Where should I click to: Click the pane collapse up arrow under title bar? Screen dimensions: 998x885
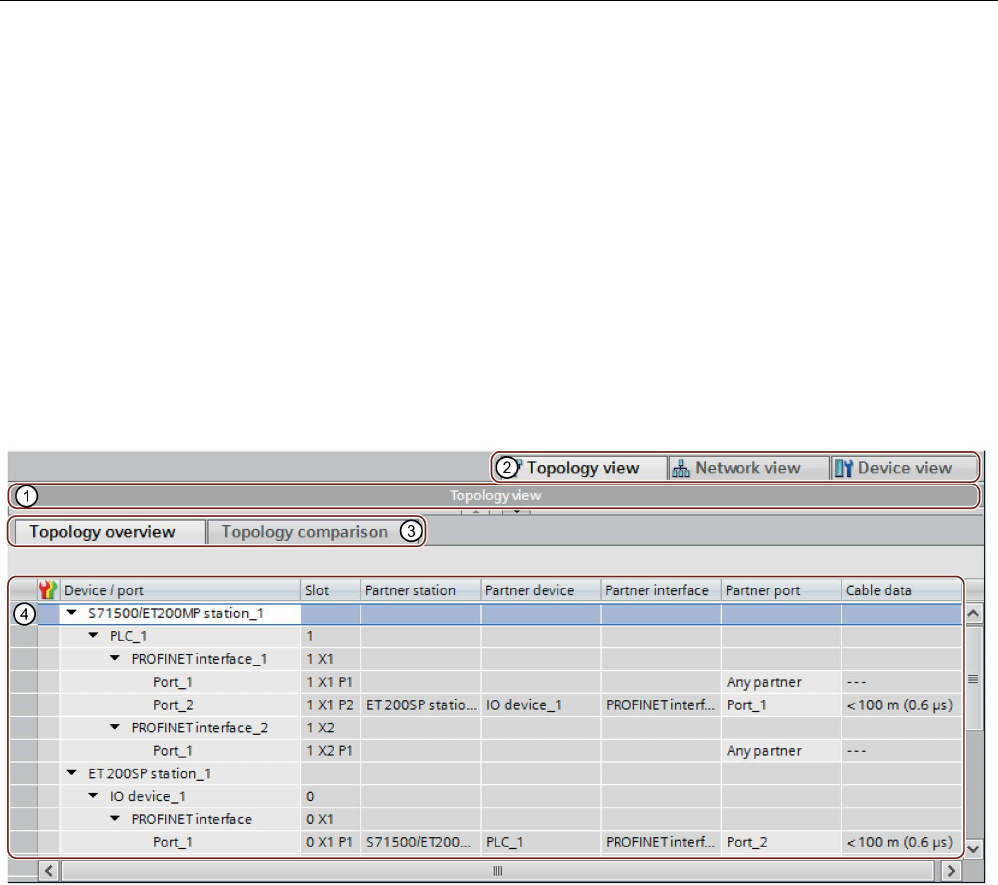pos(475,511)
